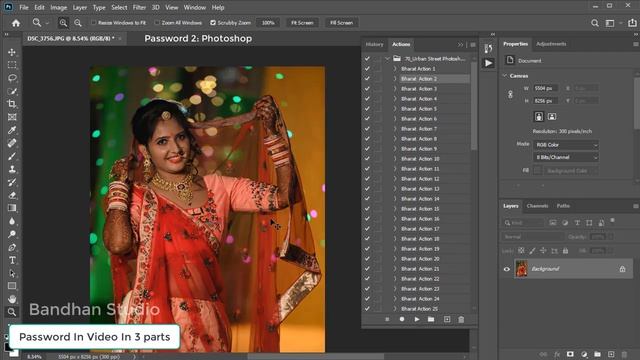Expand Bharat Action 2 steps
The image size is (640, 360).
click(x=395, y=79)
